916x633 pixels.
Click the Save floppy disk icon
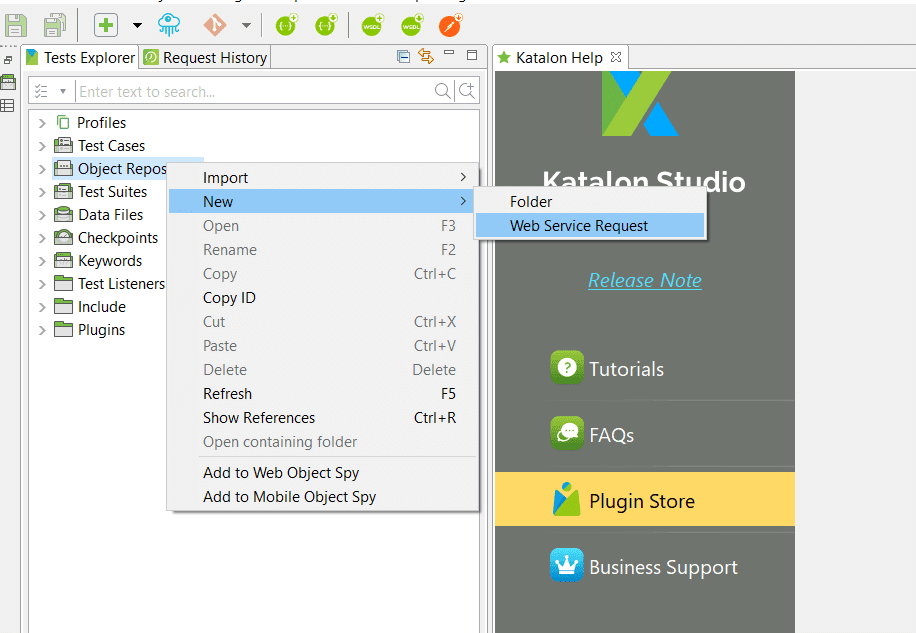click(16, 25)
